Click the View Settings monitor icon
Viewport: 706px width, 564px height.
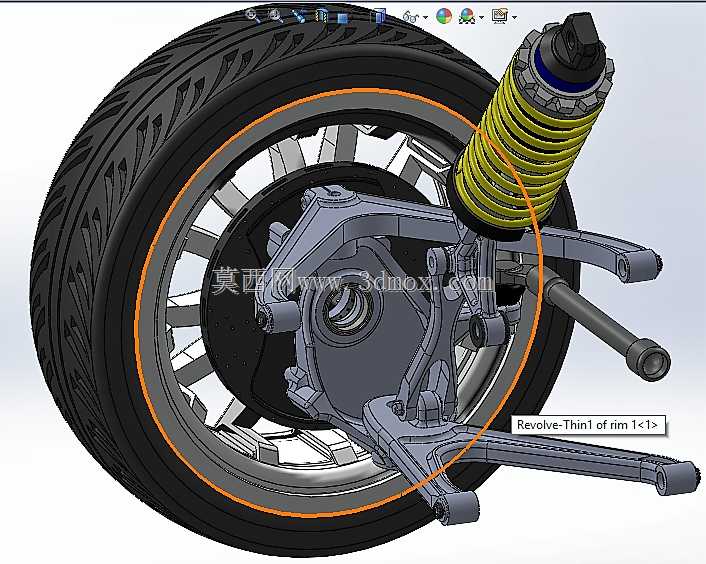pos(500,17)
